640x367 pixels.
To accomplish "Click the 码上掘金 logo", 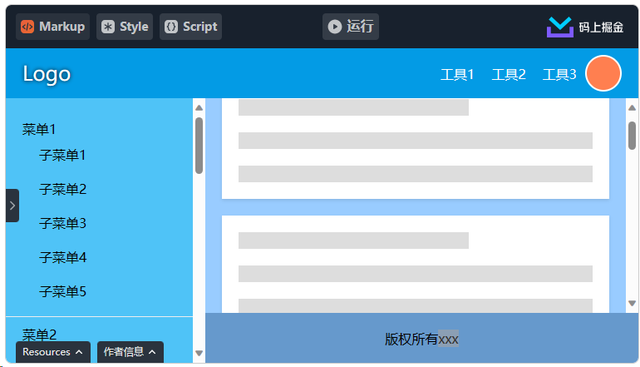I will 585,27.
